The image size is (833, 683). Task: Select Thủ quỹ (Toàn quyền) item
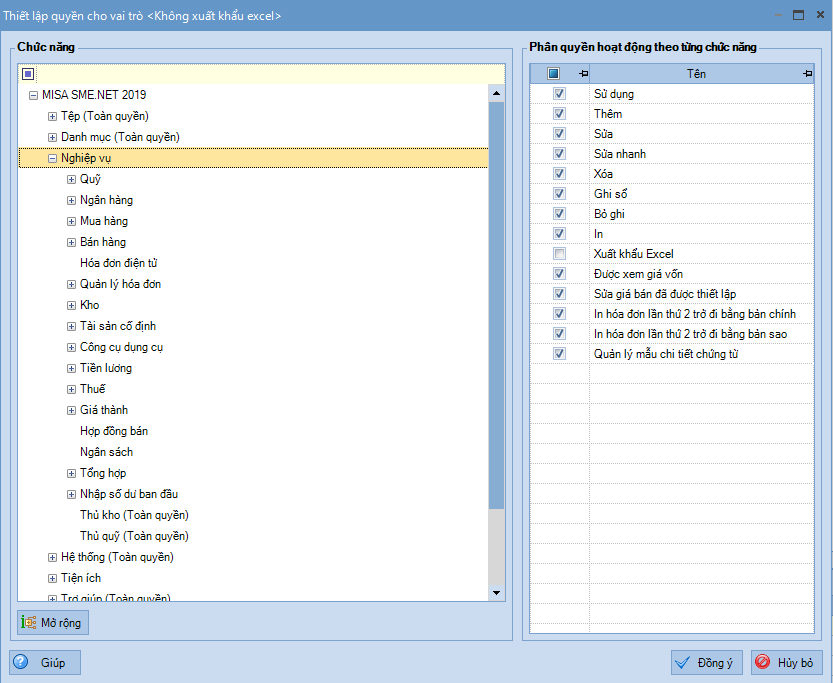point(134,536)
